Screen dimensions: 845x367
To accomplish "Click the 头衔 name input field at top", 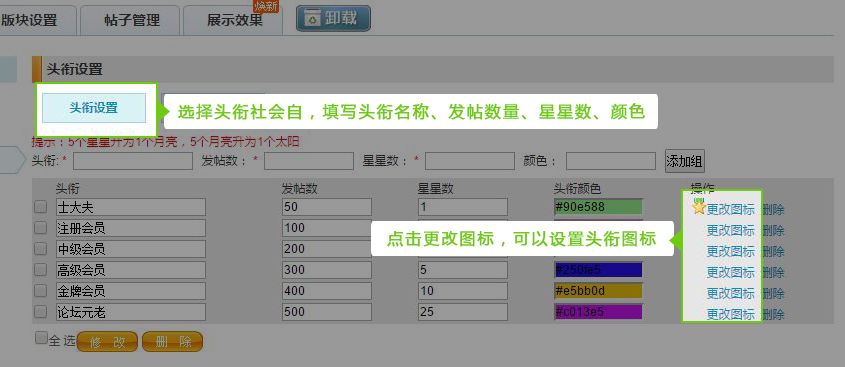I will click(133, 161).
